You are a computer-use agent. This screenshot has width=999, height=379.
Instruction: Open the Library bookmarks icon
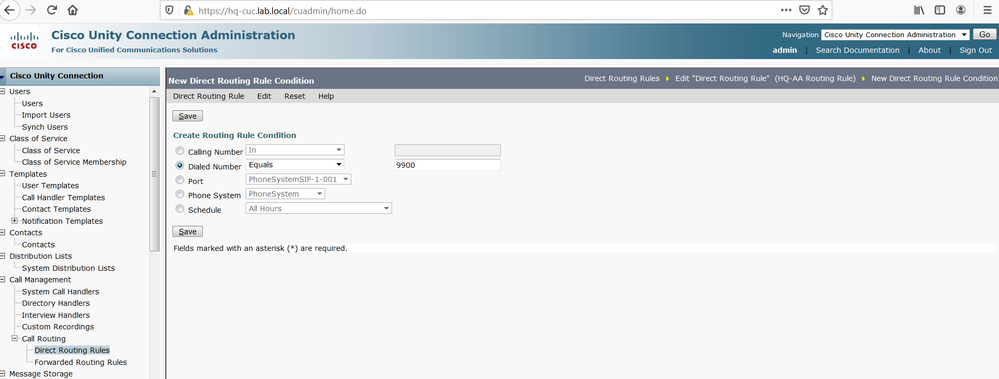tap(919, 10)
